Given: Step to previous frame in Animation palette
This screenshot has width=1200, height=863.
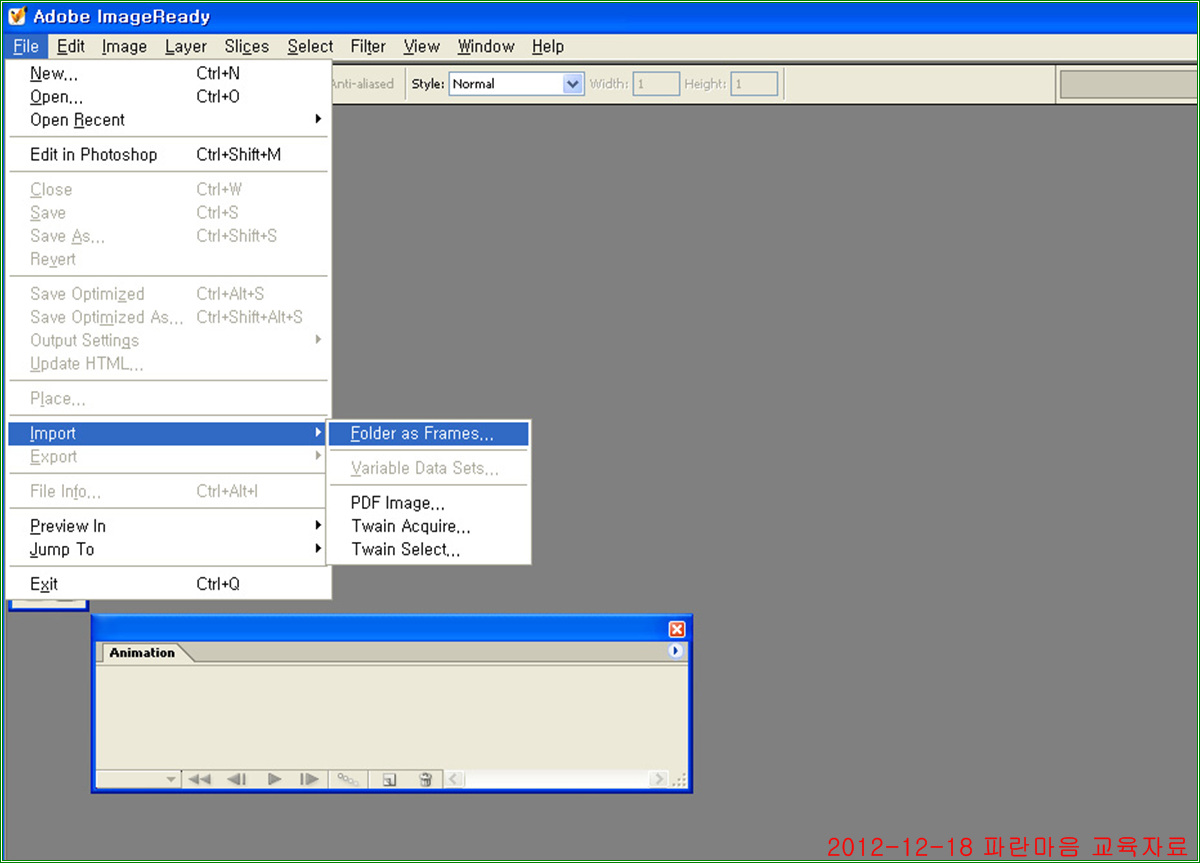Looking at the screenshot, I should (x=237, y=779).
